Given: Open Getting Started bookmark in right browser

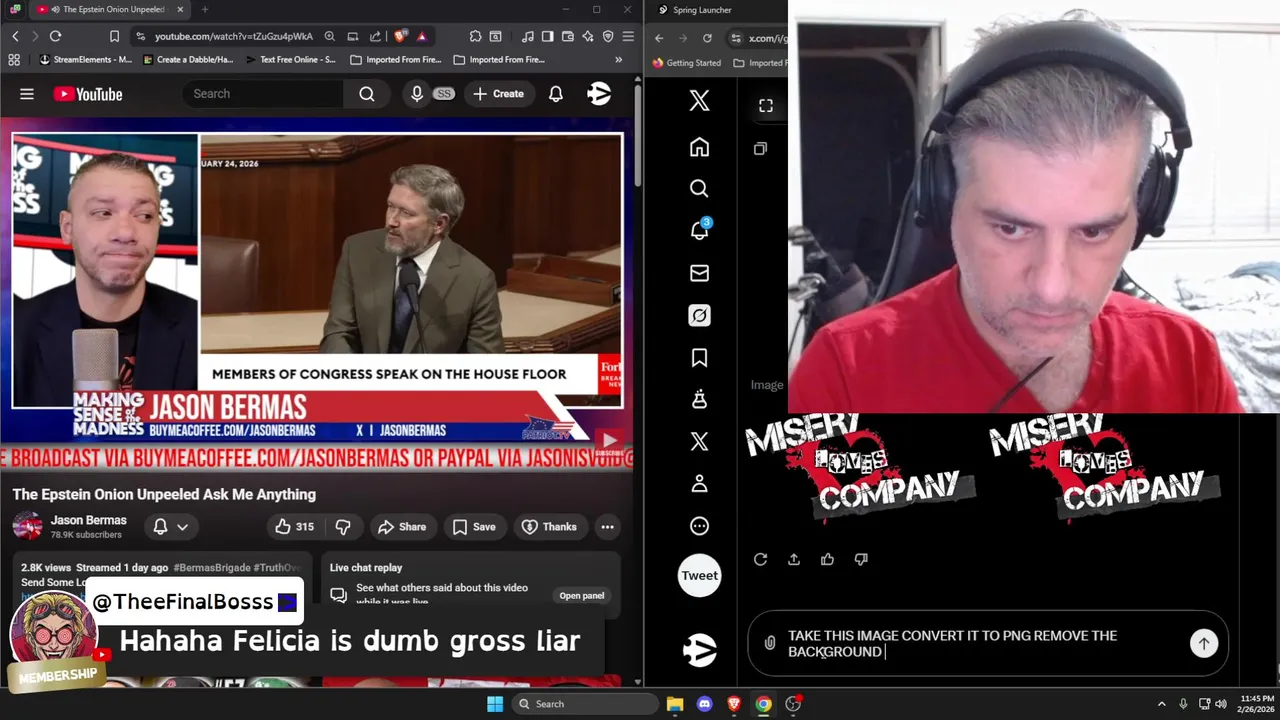Looking at the screenshot, I should point(687,62).
